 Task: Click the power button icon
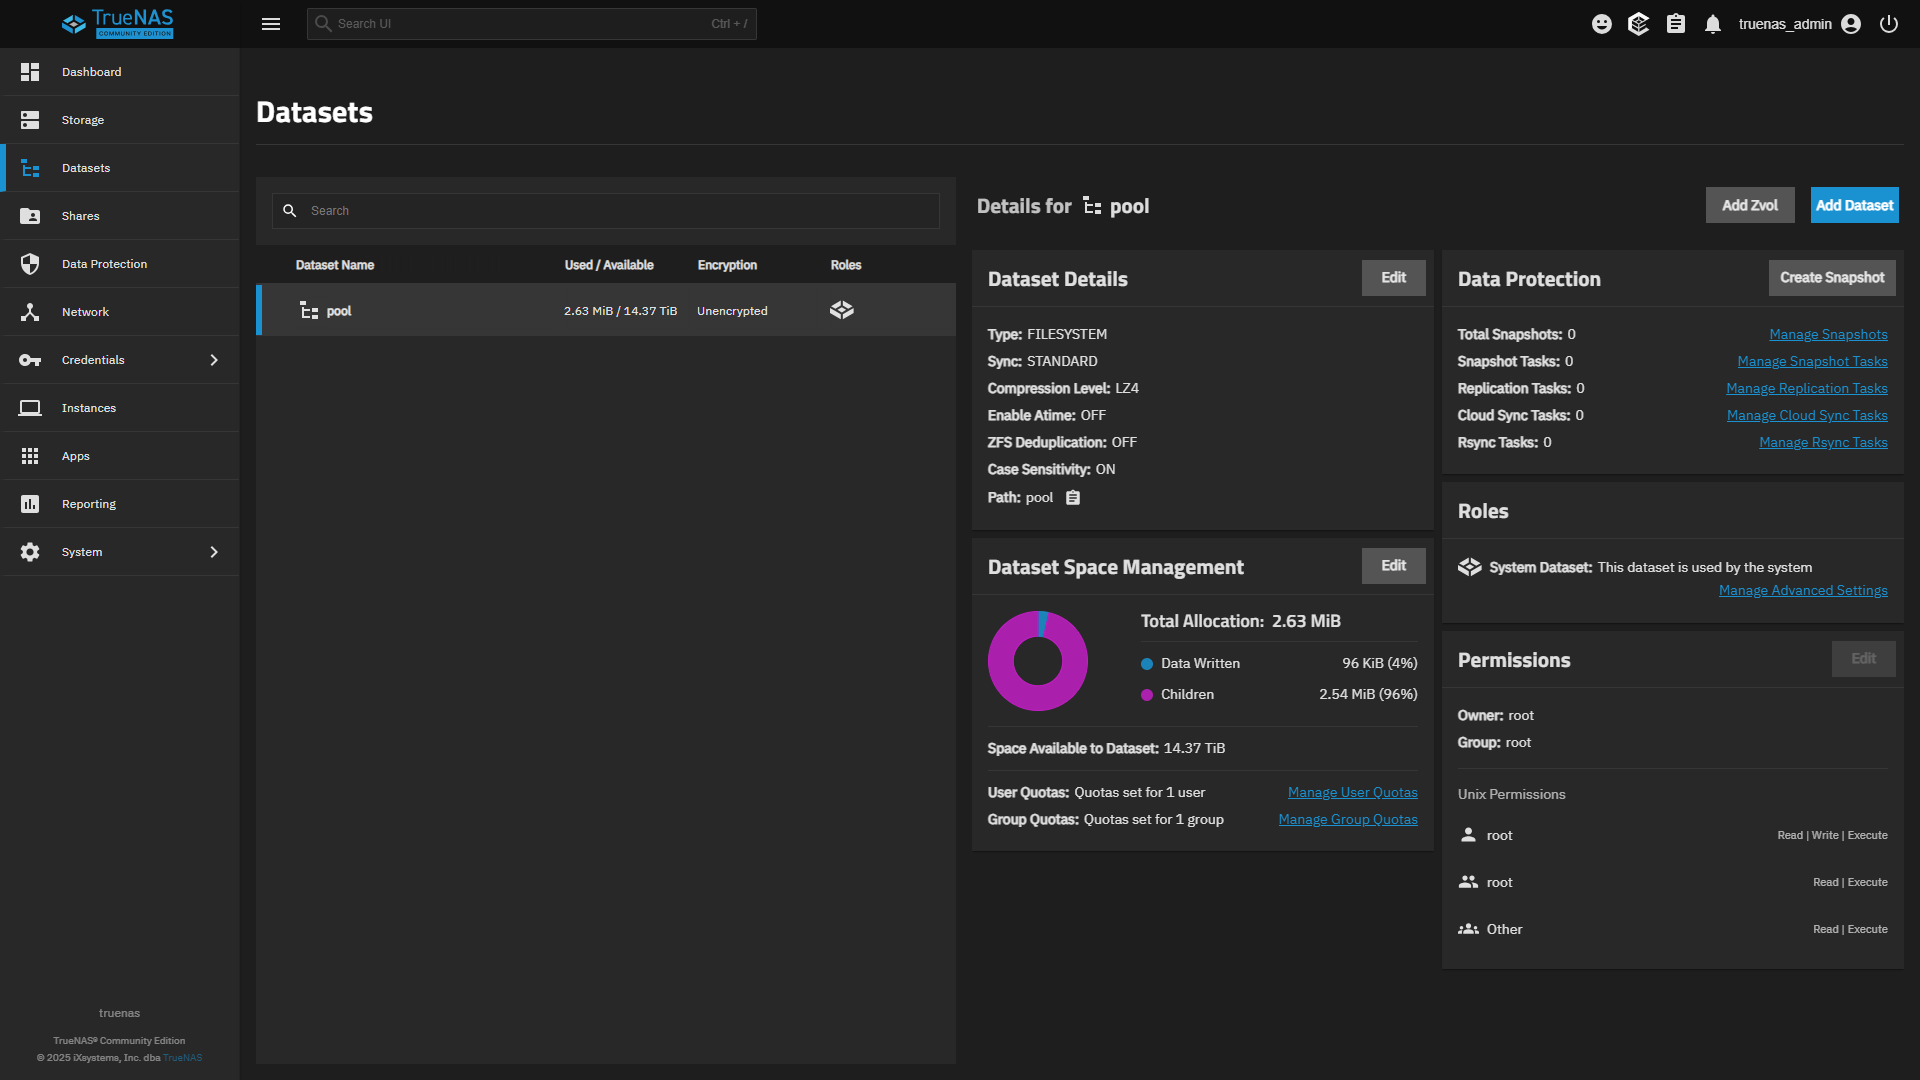pyautogui.click(x=1889, y=24)
